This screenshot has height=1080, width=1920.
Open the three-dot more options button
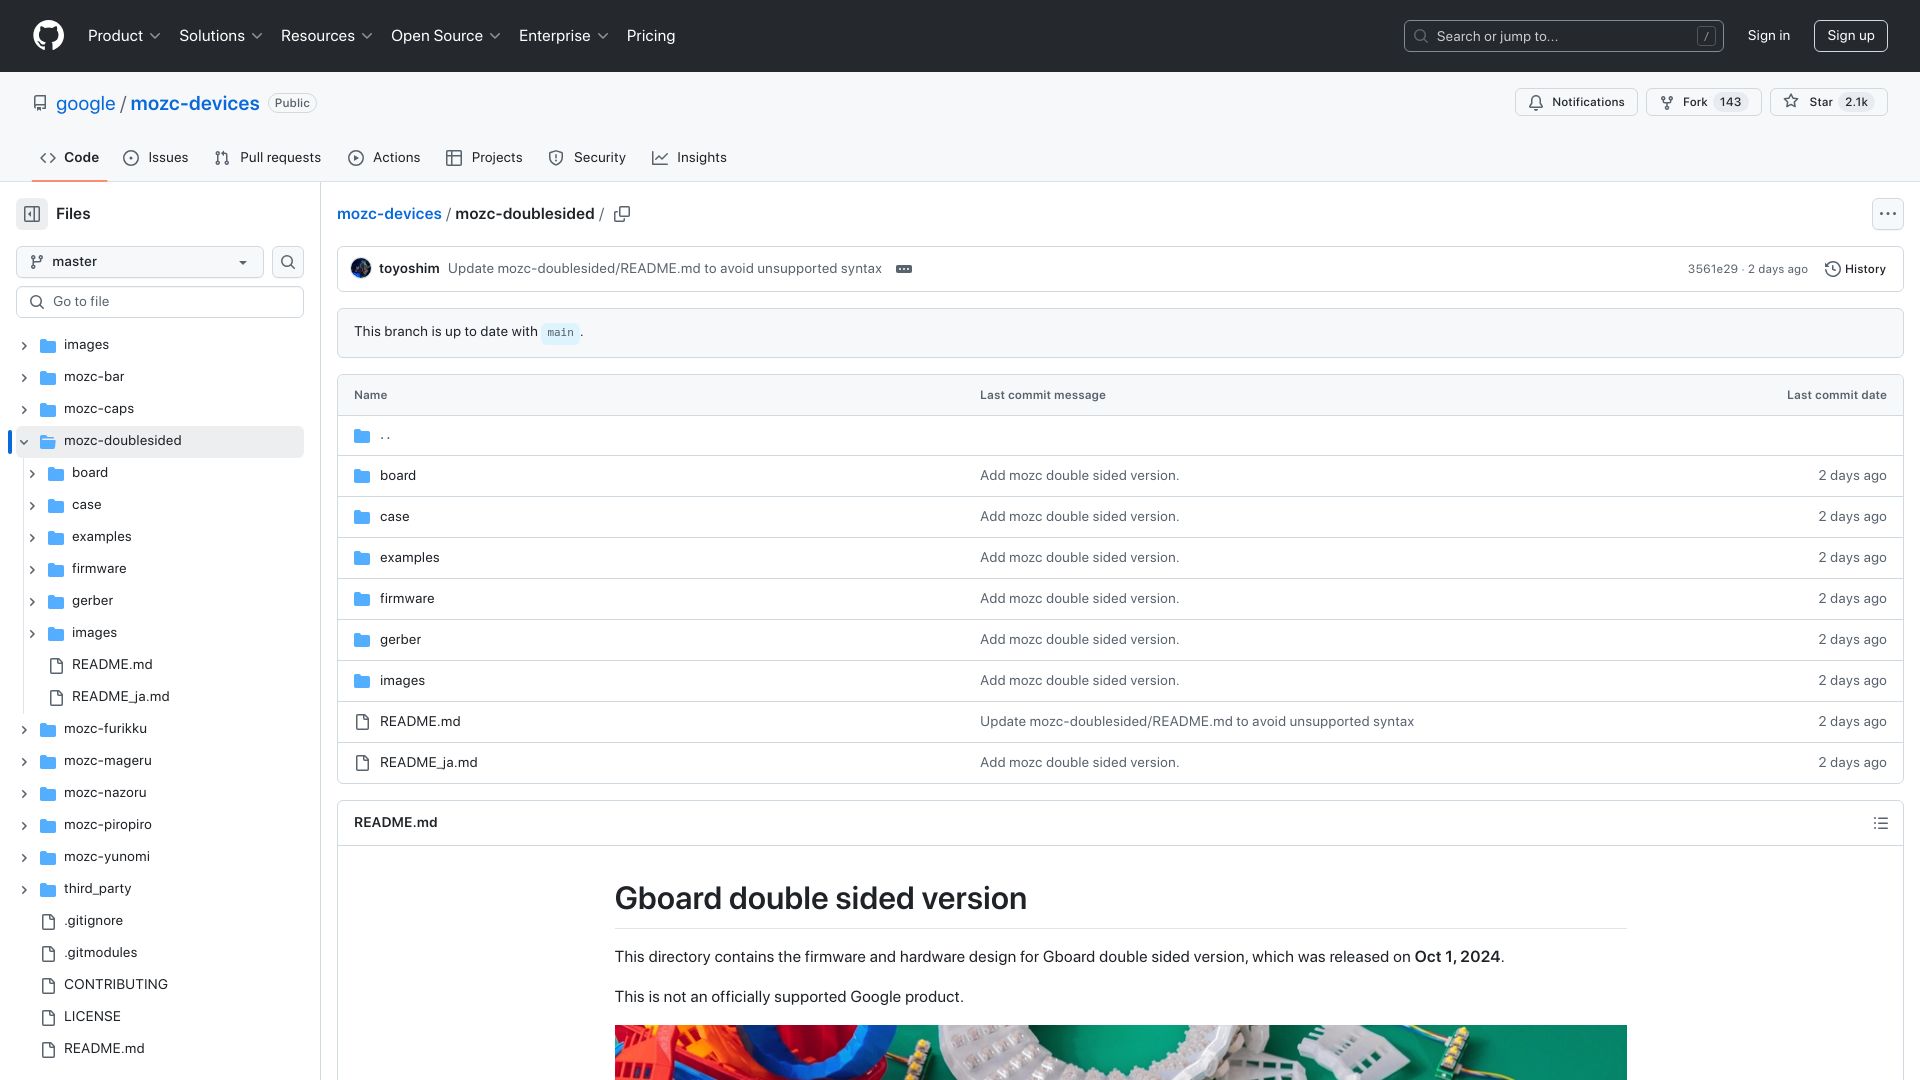pos(1887,214)
